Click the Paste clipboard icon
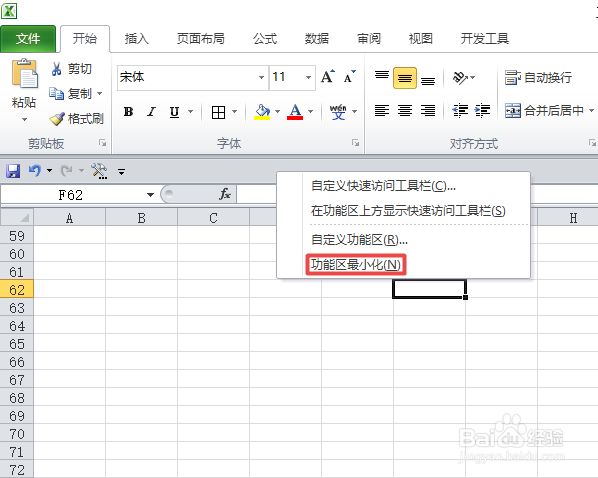598x478 pixels. [25, 73]
